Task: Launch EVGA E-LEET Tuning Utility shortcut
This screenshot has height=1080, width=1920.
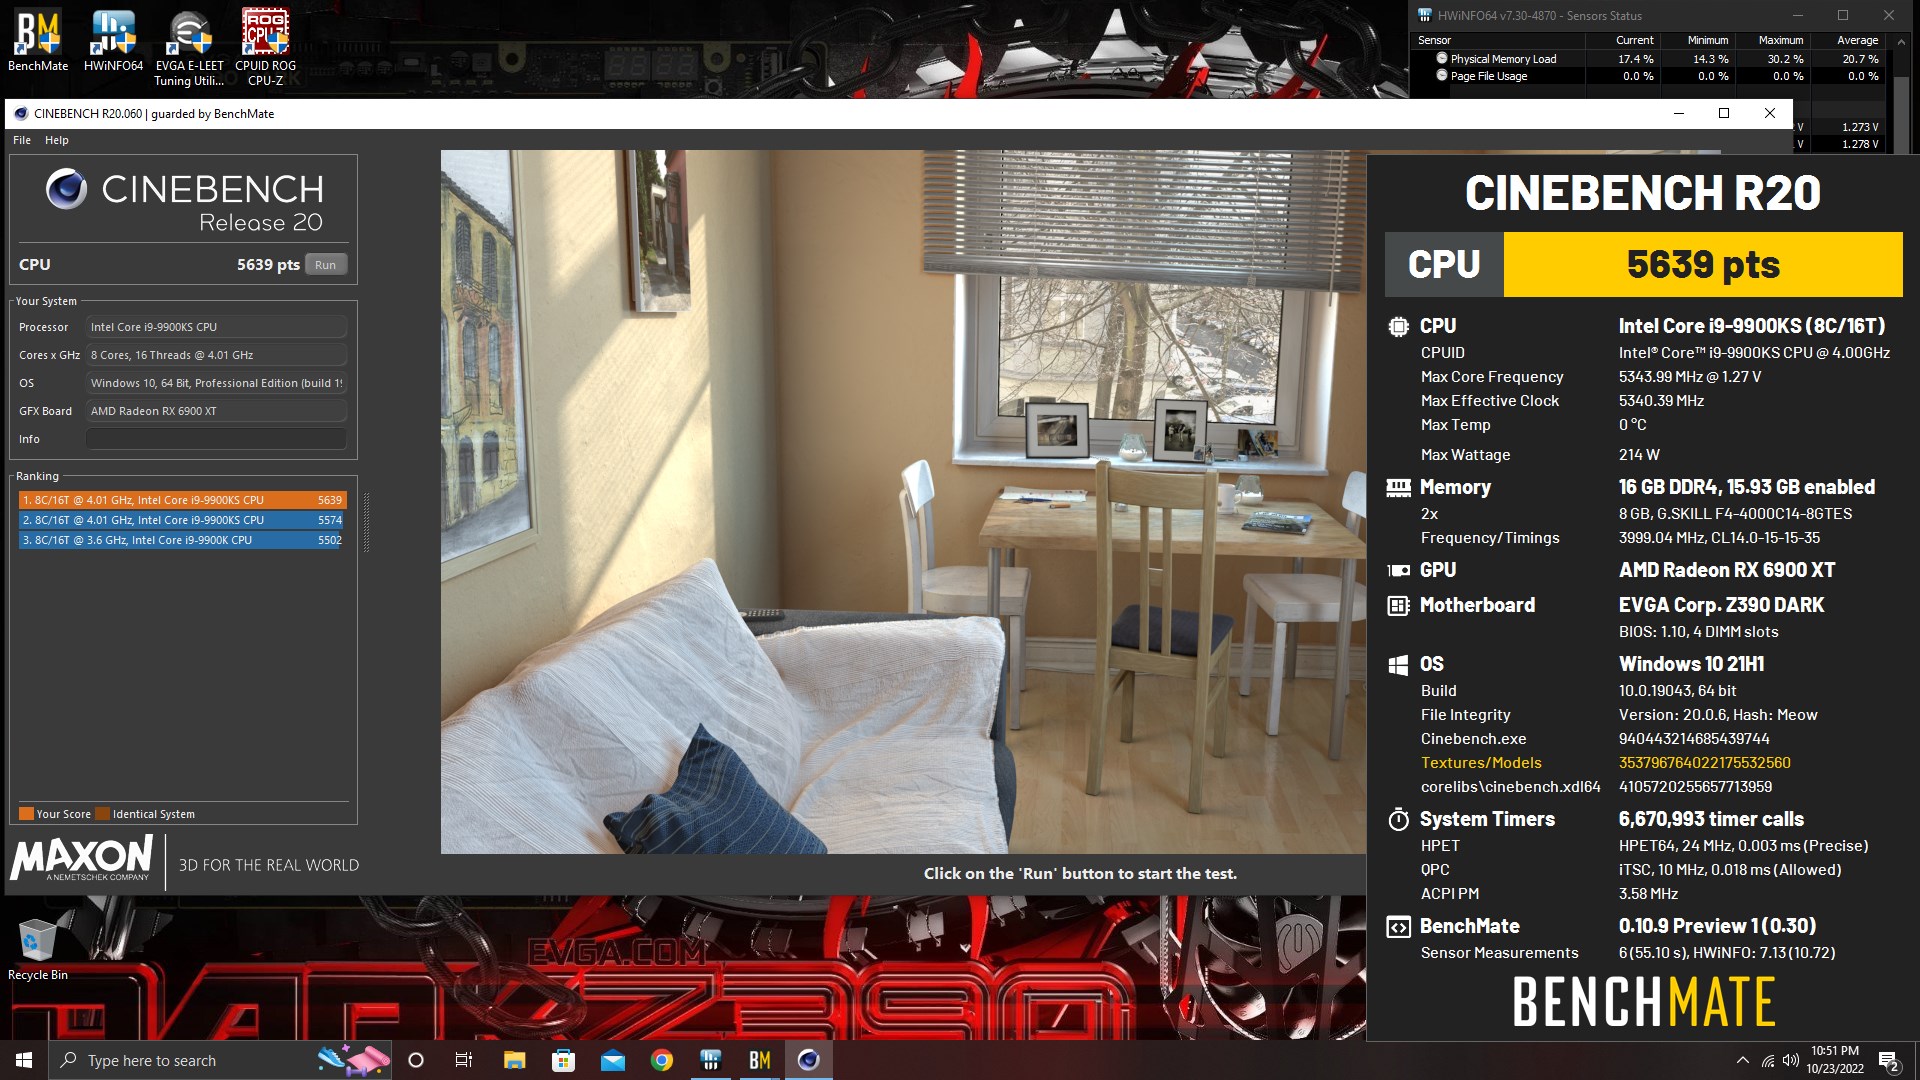Action: coord(189,48)
